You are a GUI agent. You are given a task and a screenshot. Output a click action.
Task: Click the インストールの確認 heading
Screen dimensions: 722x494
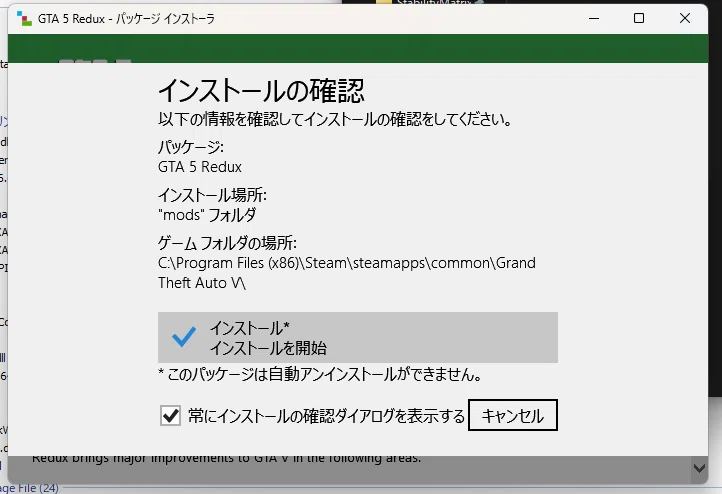coord(261,91)
